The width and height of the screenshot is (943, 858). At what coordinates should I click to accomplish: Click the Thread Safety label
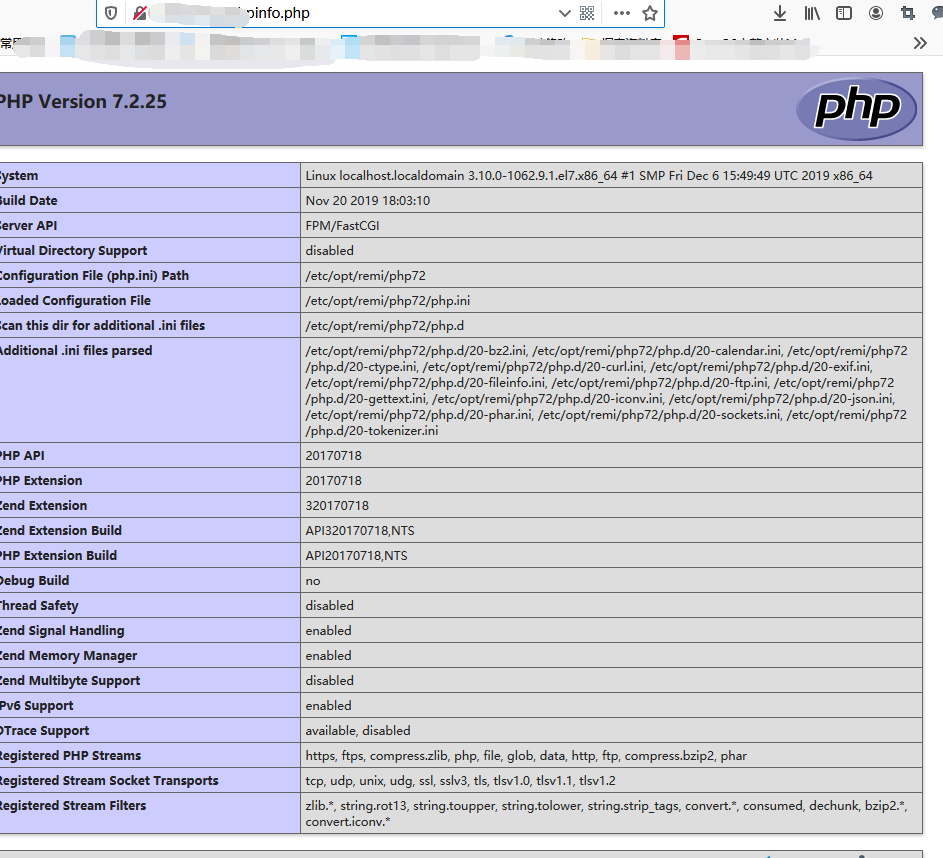point(38,606)
